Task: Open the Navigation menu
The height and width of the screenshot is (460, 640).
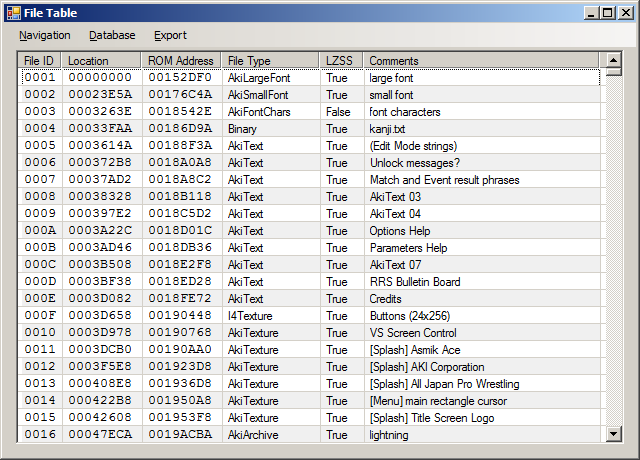Action: pyautogui.click(x=44, y=35)
